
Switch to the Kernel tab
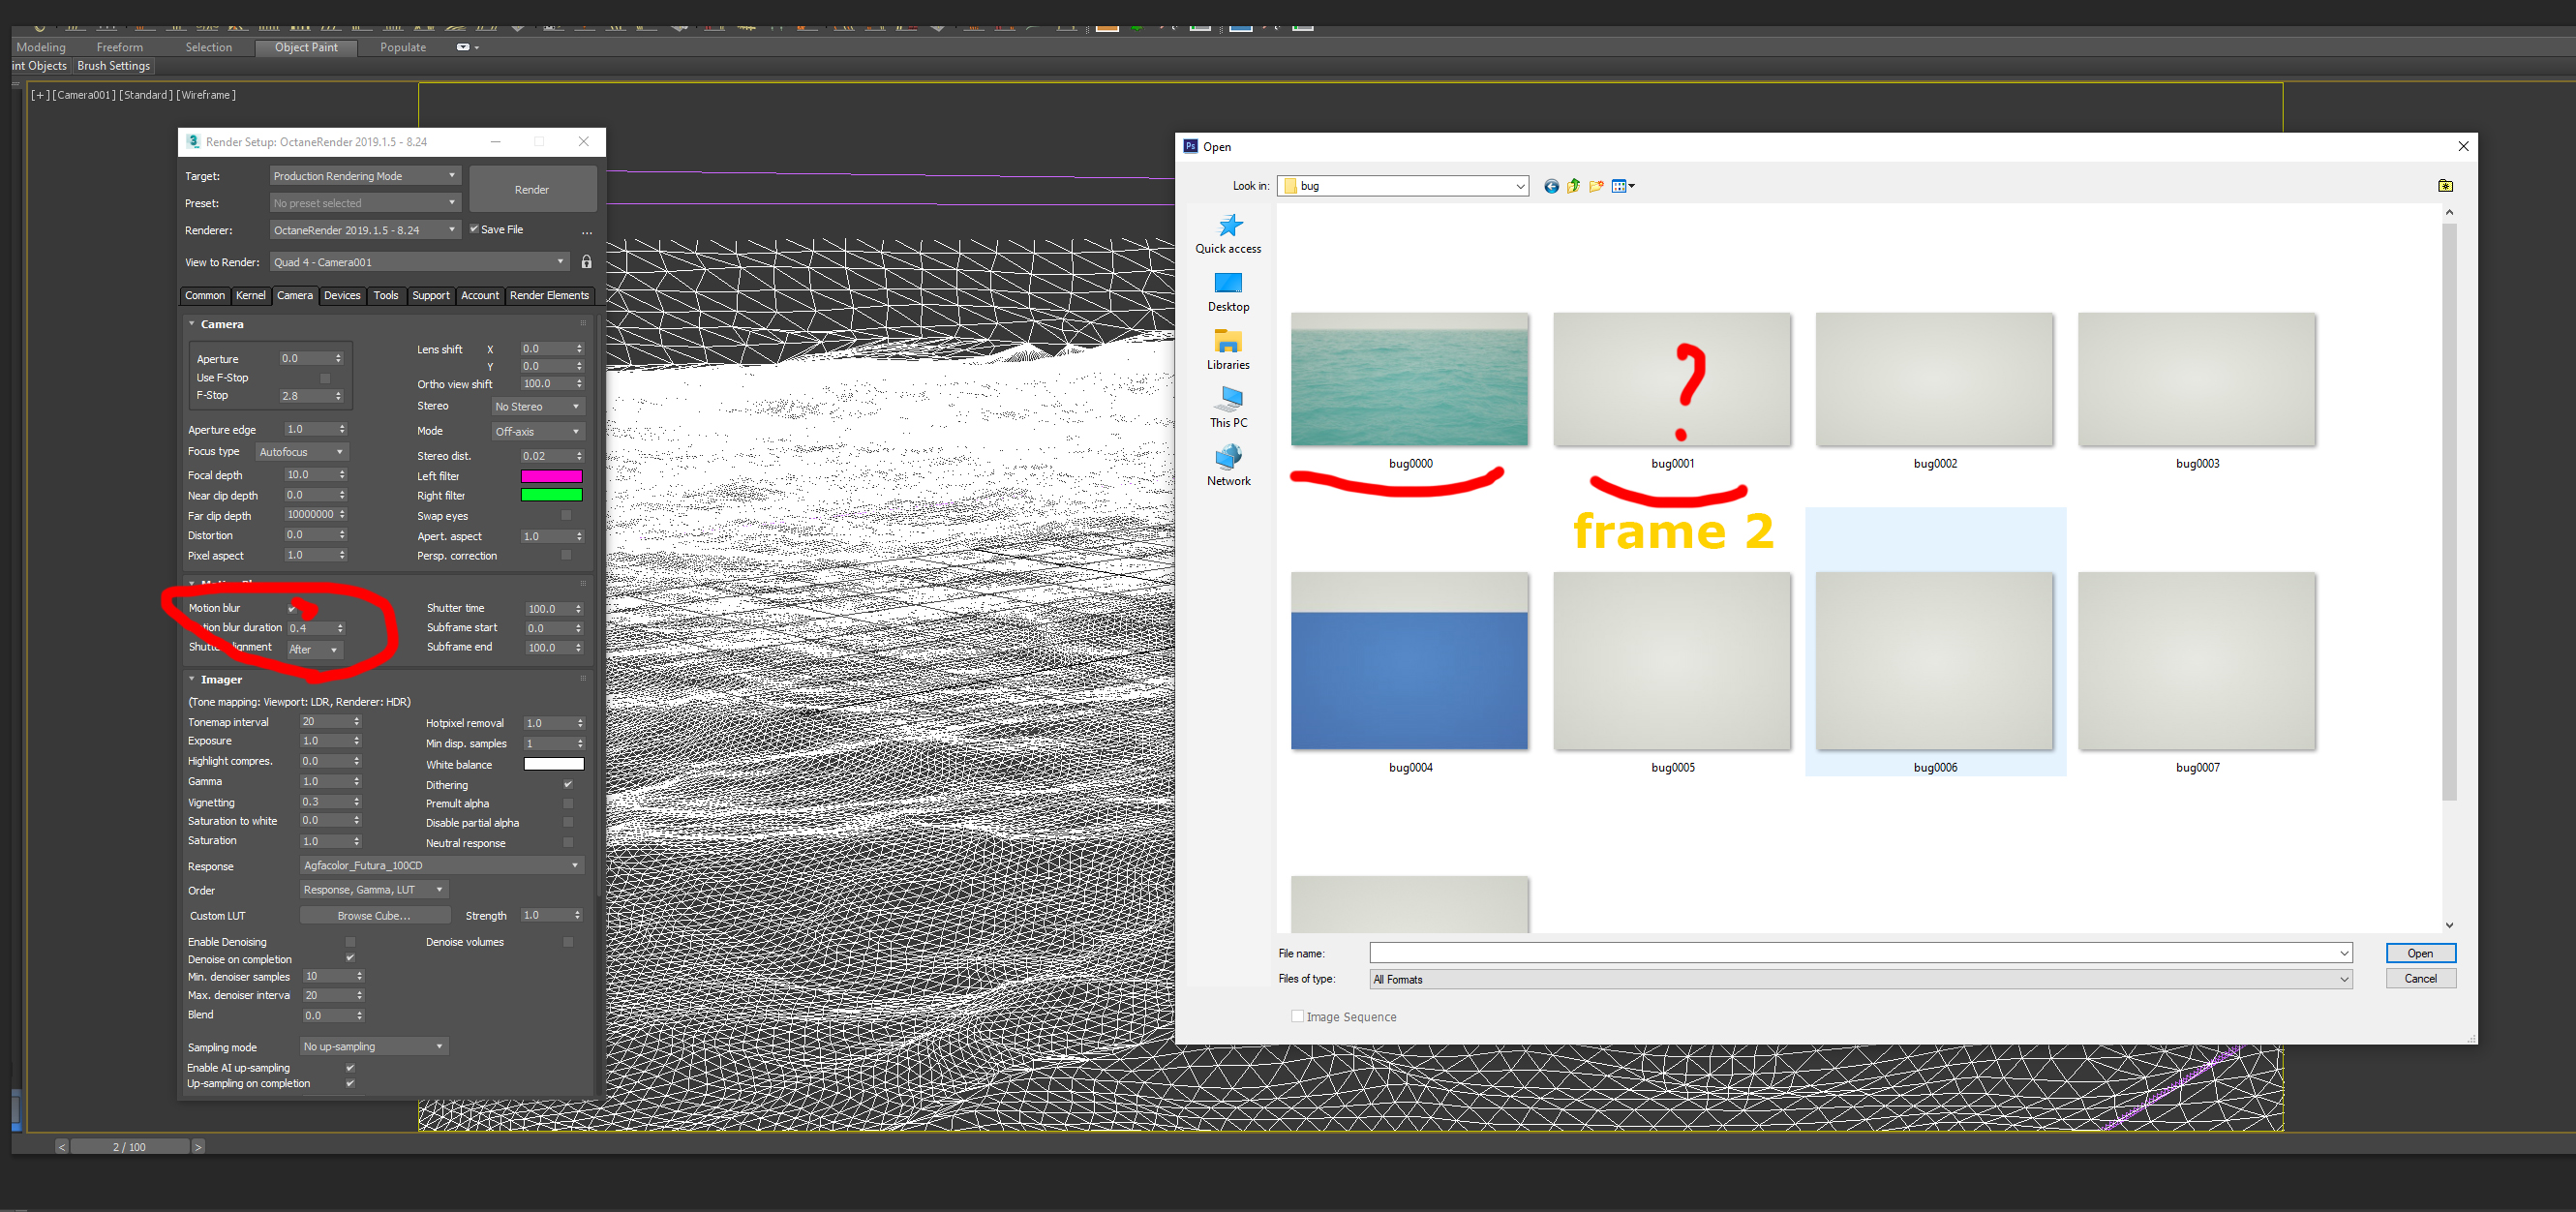pos(250,295)
